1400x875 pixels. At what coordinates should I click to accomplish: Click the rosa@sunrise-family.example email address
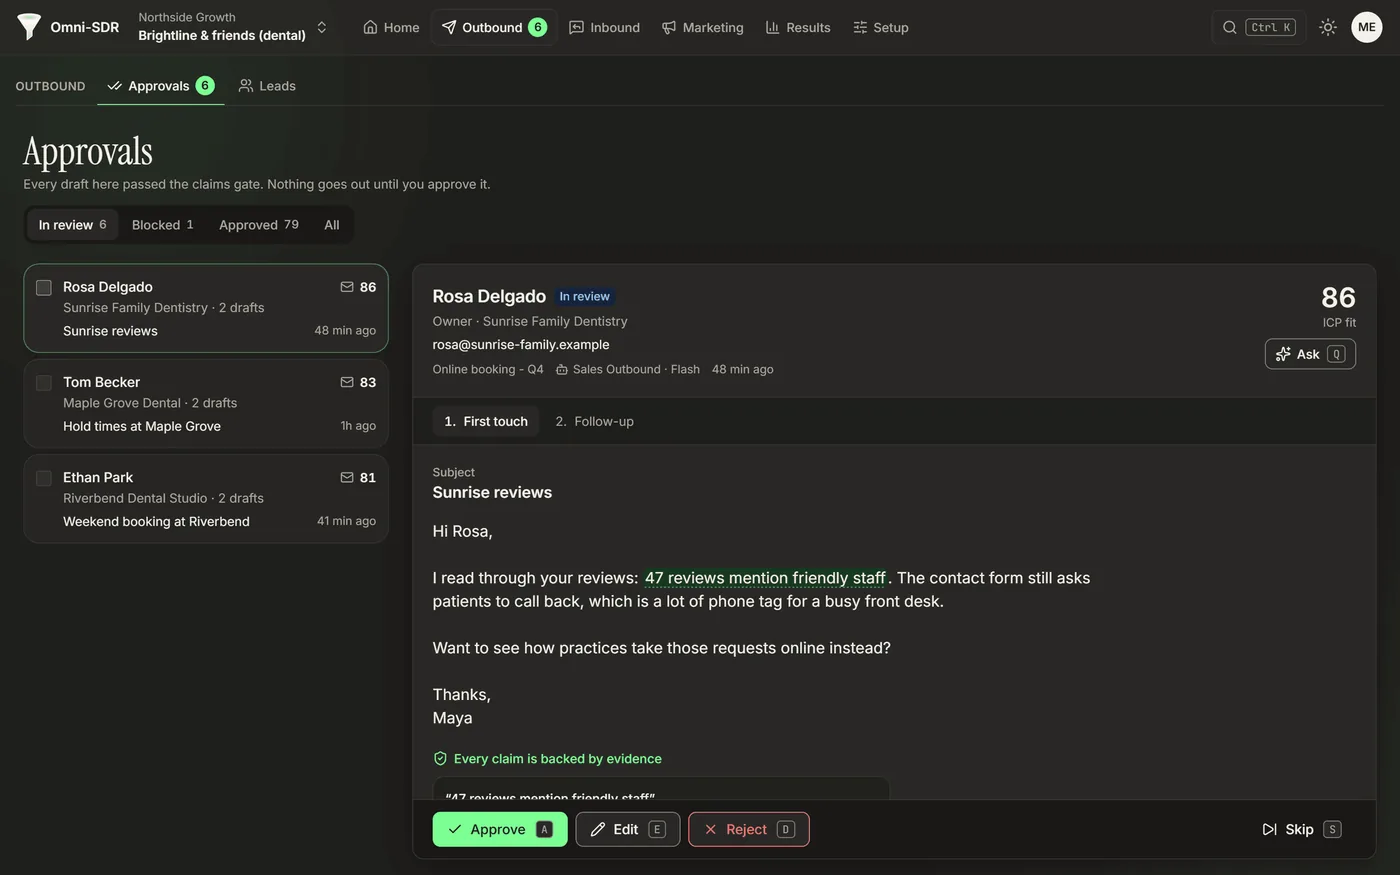521,344
